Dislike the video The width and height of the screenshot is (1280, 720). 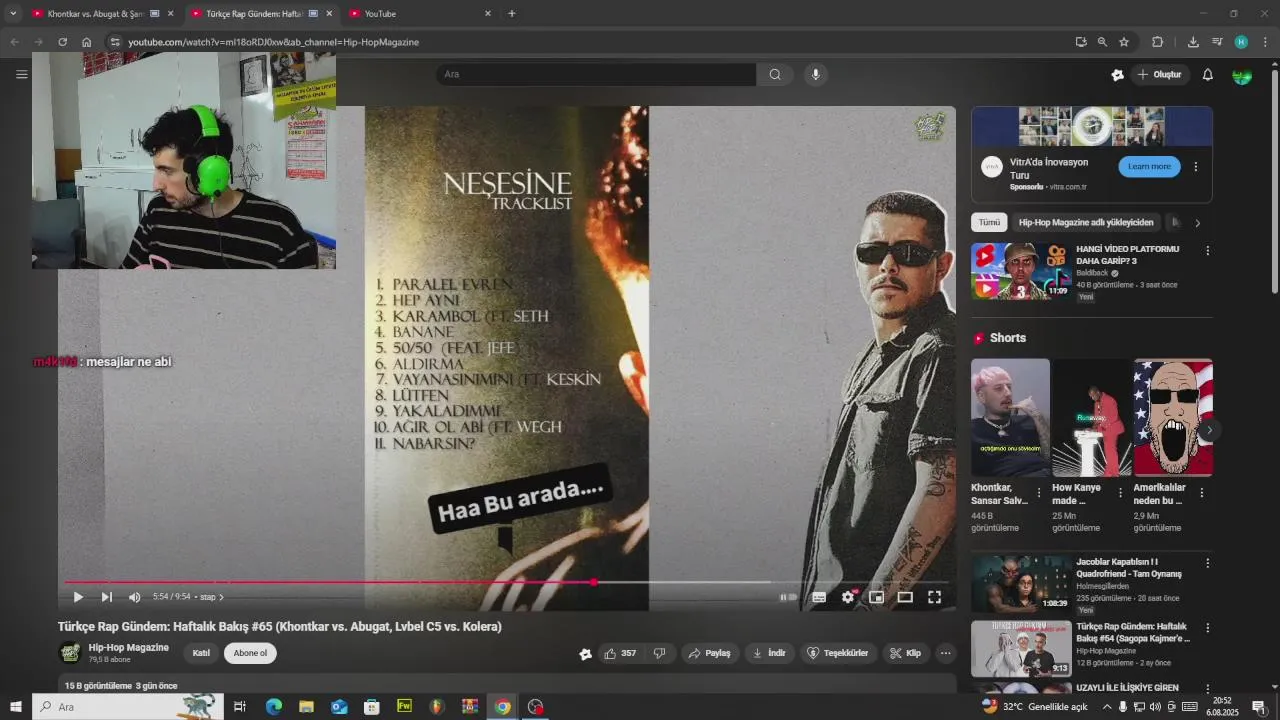click(x=659, y=653)
